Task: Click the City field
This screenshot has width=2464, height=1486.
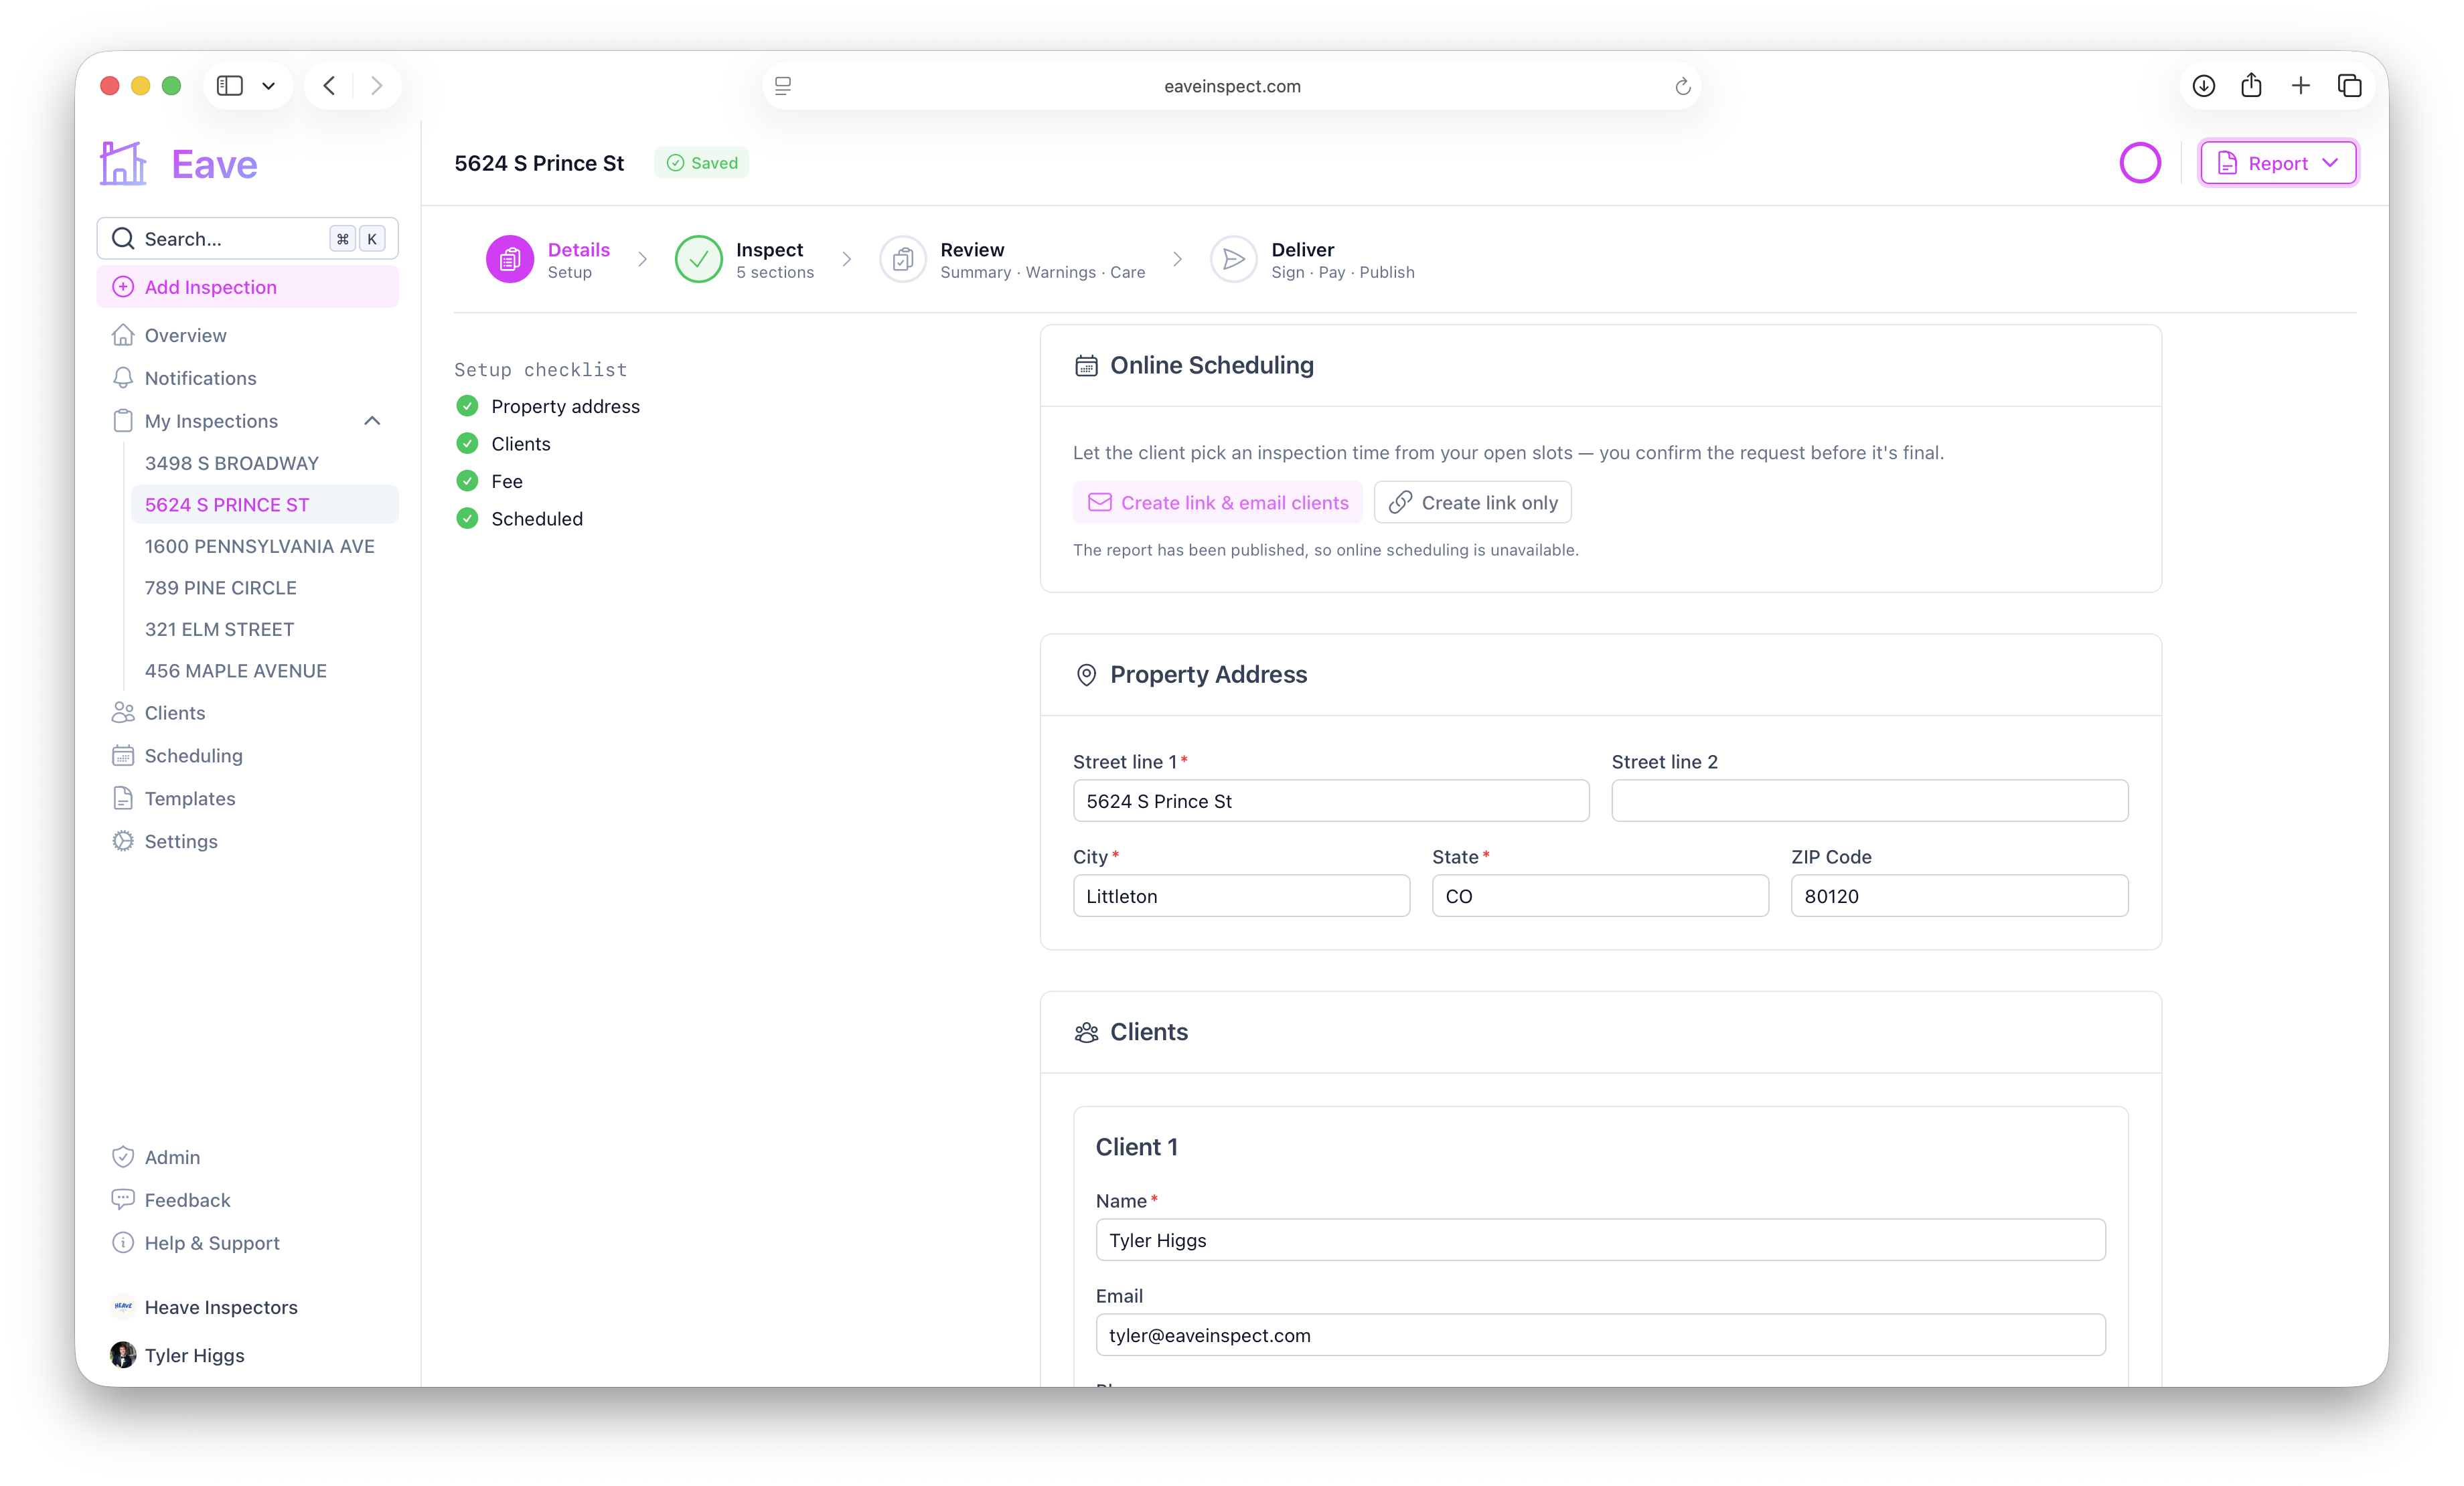Action: tap(1241, 896)
